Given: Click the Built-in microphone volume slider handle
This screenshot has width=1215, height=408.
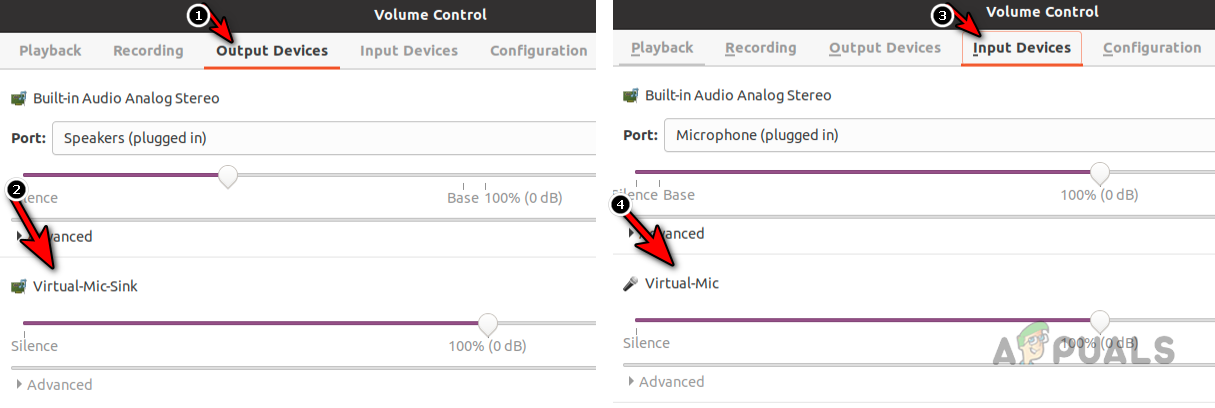Looking at the screenshot, I should pyautogui.click(x=1099, y=172).
